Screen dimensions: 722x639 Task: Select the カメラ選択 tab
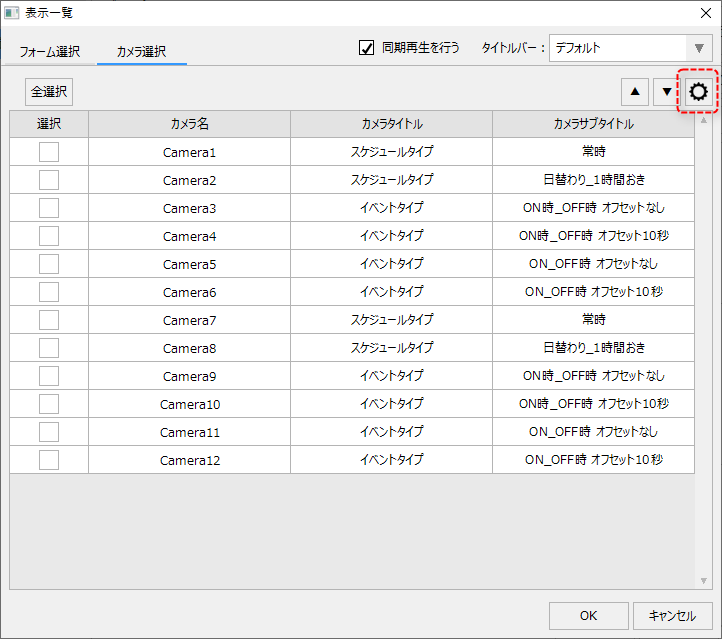[x=141, y=51]
